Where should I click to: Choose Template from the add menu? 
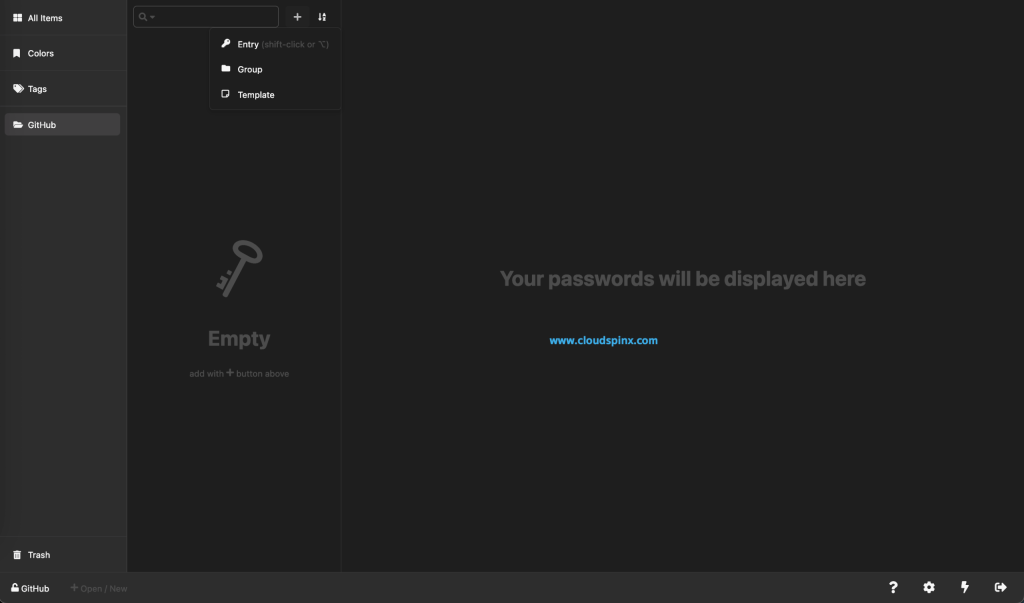[x=256, y=94]
